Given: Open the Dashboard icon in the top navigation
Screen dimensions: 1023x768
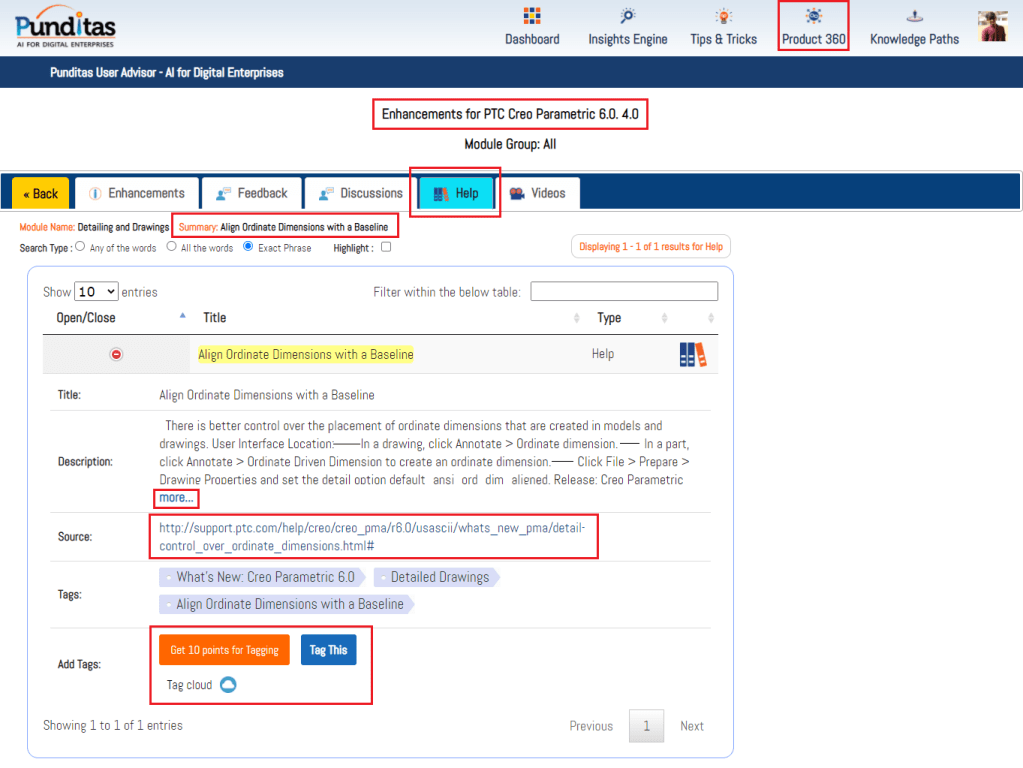Looking at the screenshot, I should point(532,17).
